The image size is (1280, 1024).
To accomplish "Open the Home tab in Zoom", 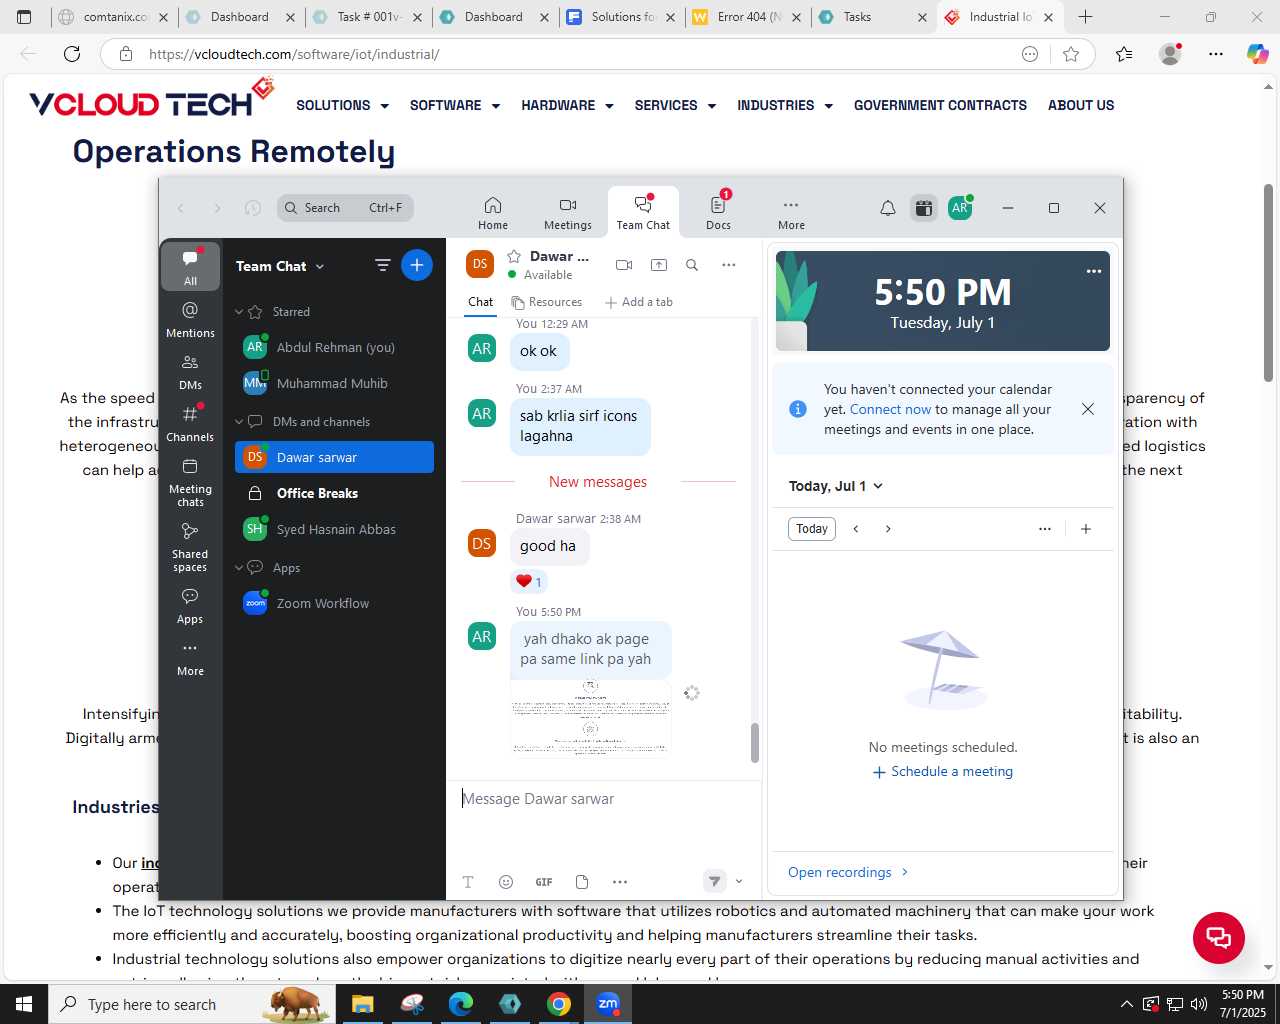I will click(493, 213).
